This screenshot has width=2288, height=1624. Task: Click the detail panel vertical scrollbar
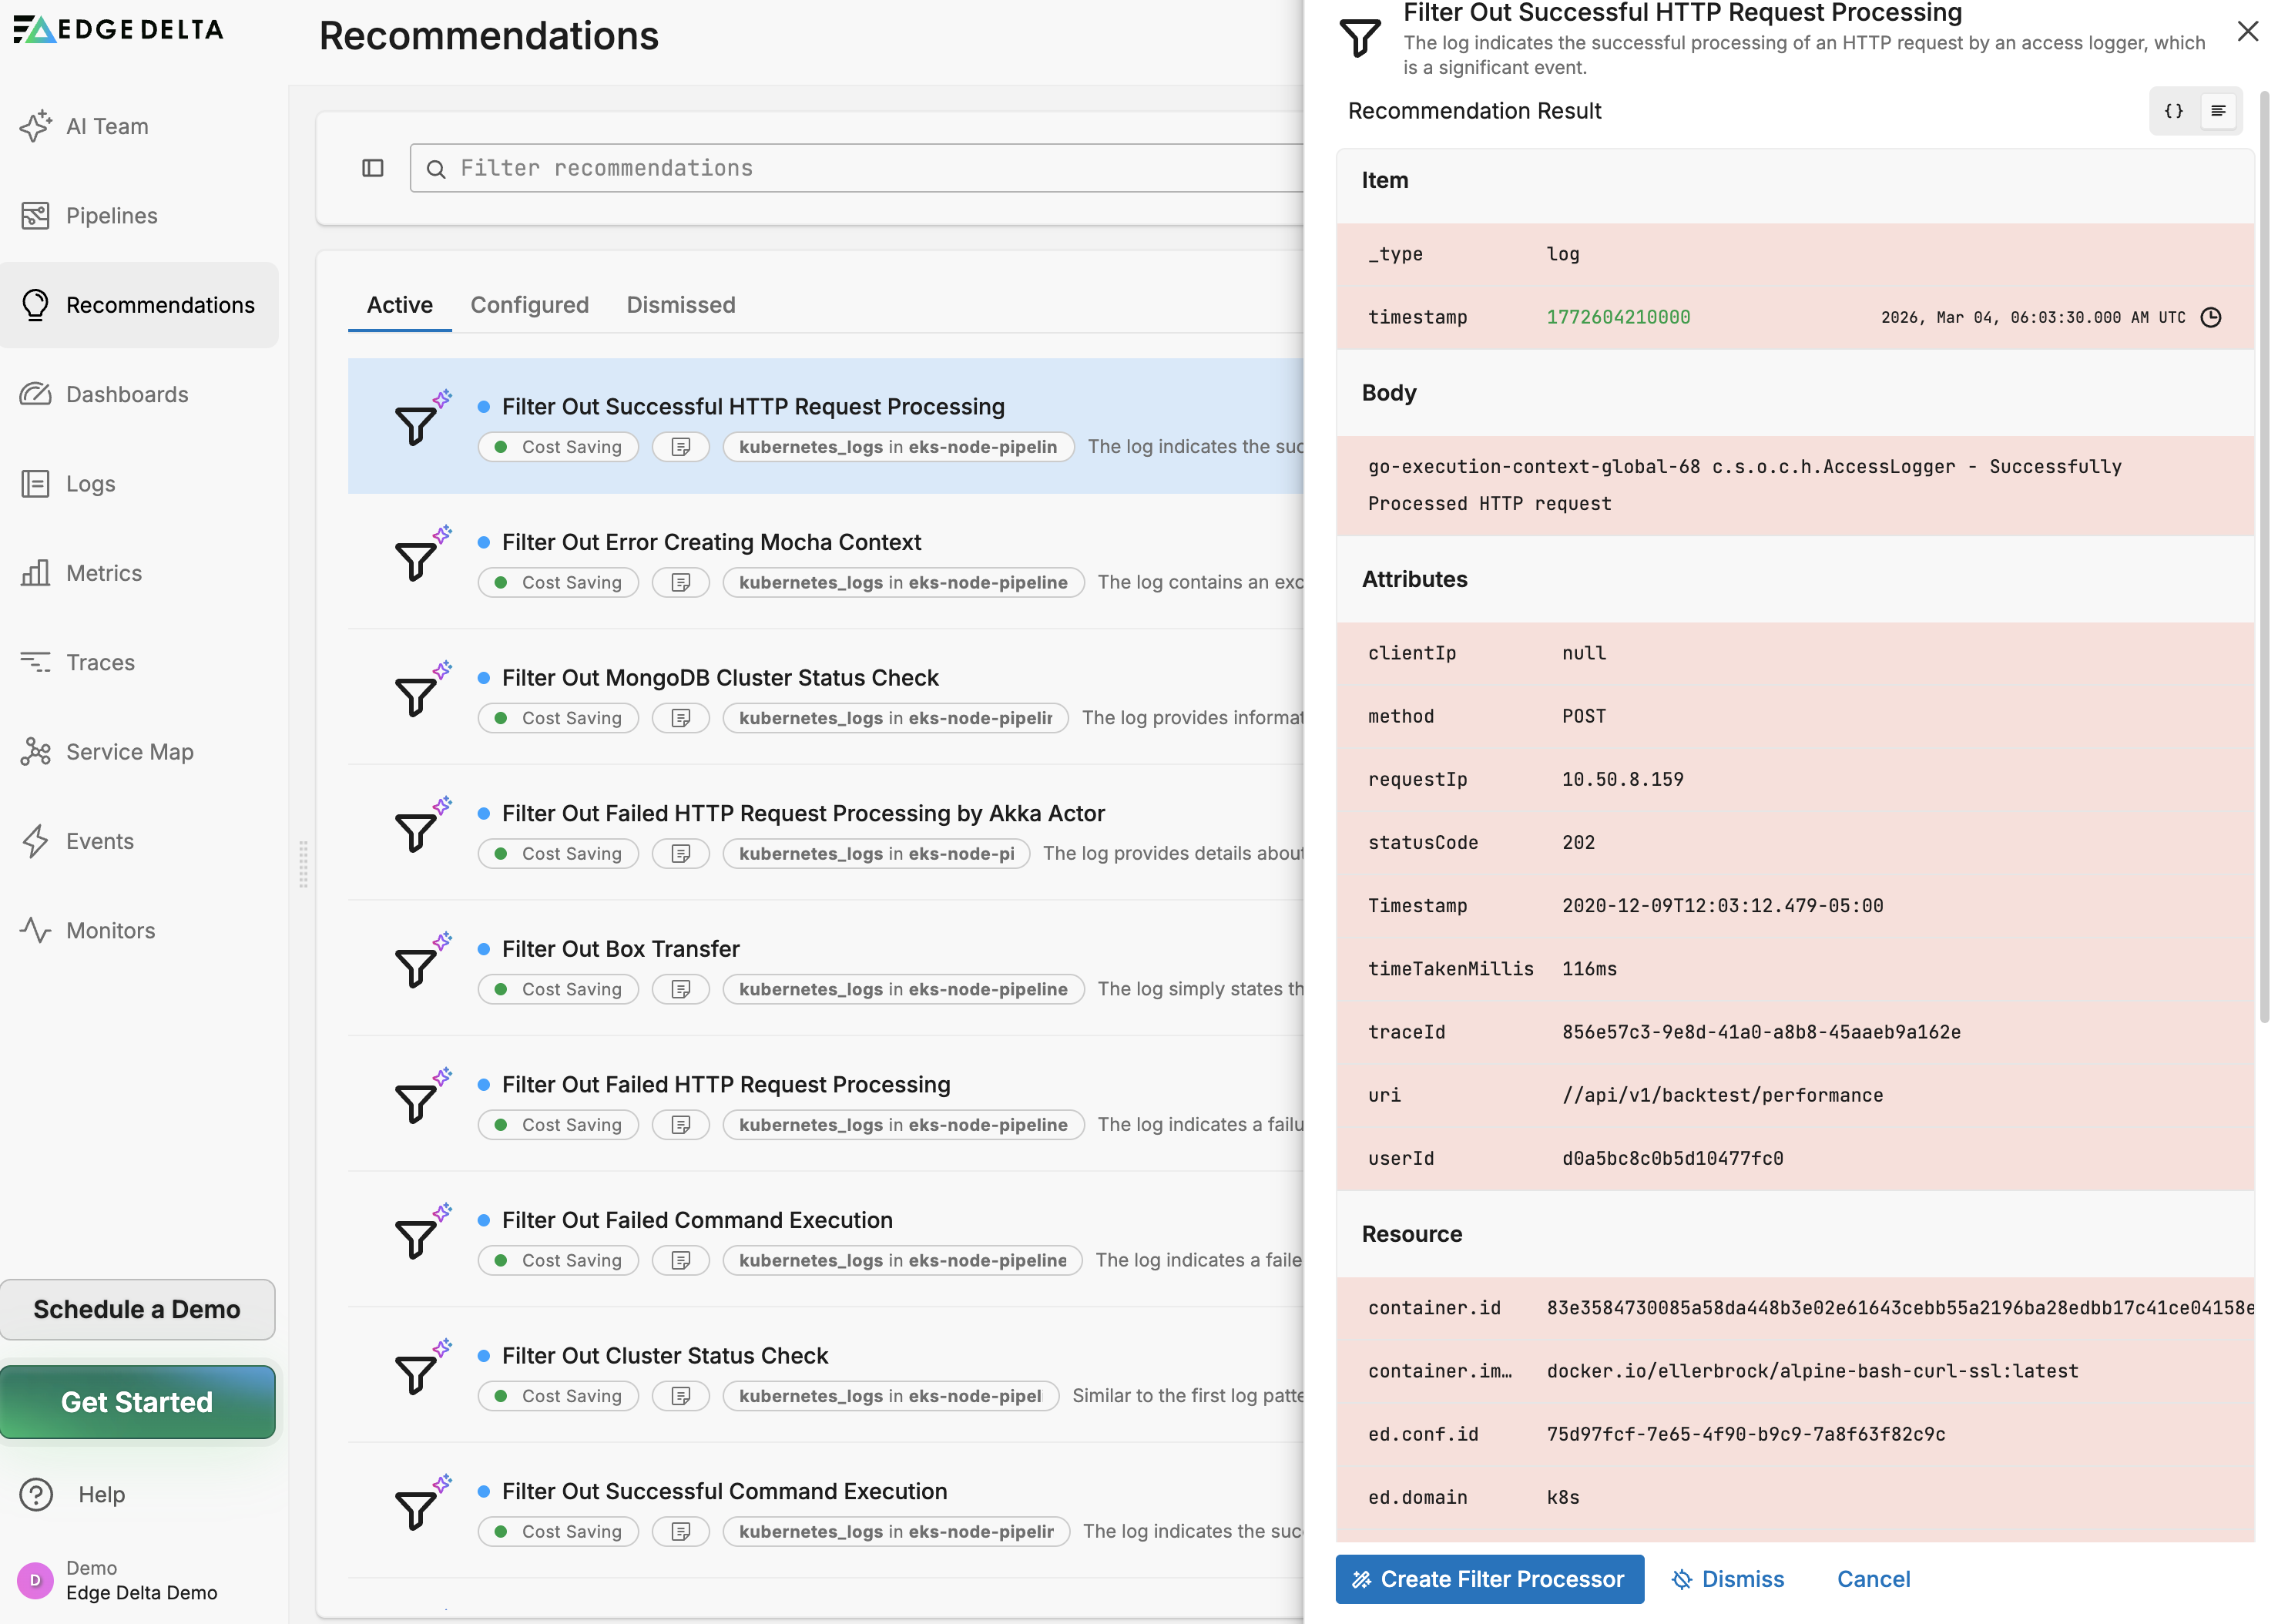[2264, 556]
